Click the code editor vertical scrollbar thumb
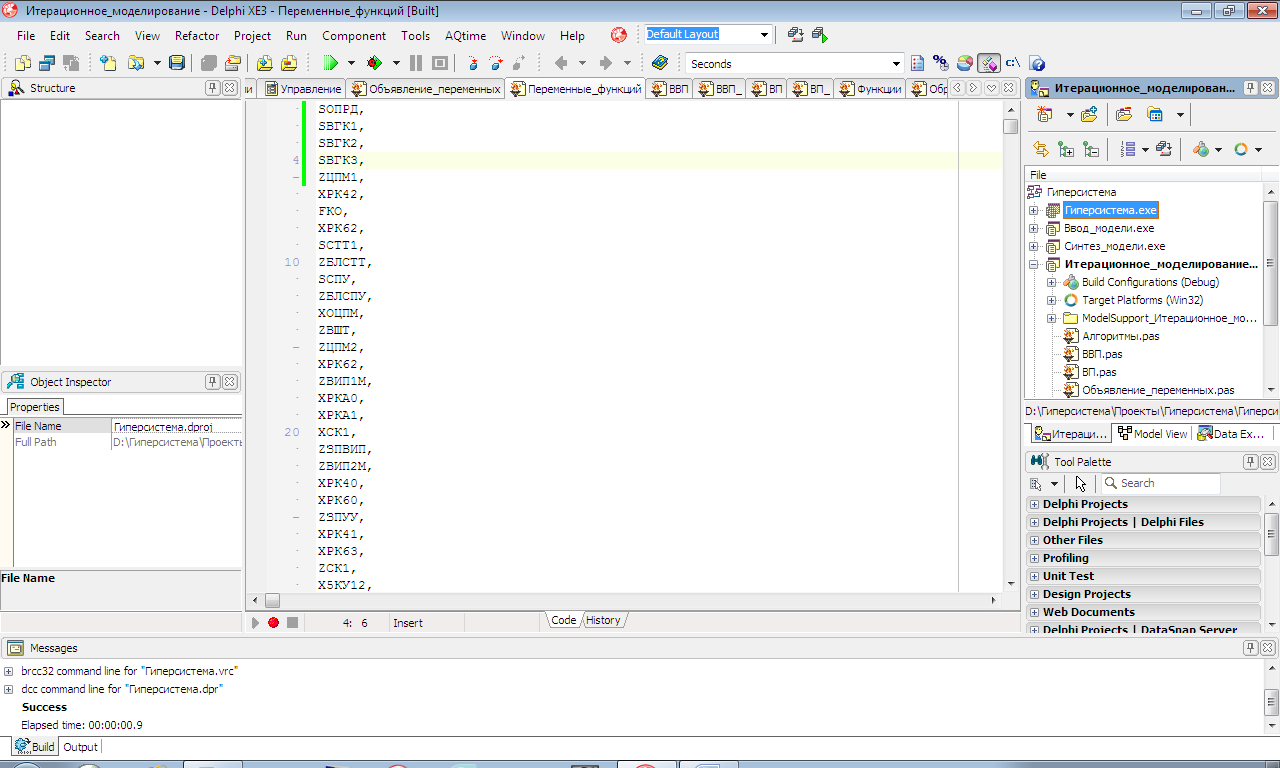This screenshot has height=768, width=1280. click(1011, 127)
